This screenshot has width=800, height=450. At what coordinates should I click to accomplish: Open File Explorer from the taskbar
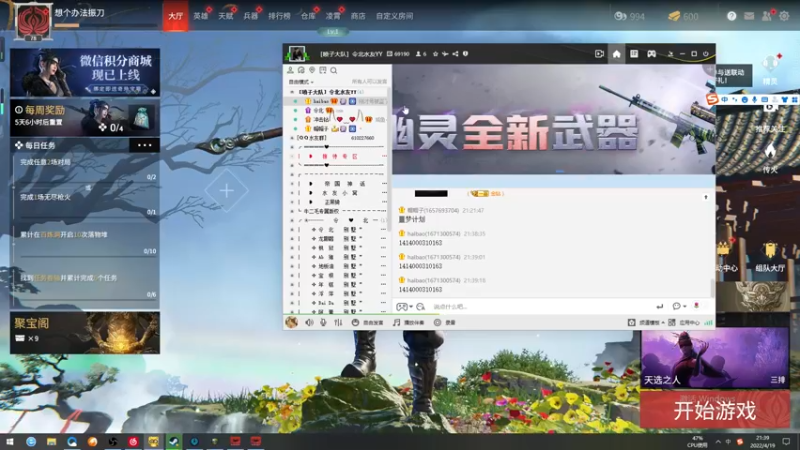click(52, 441)
